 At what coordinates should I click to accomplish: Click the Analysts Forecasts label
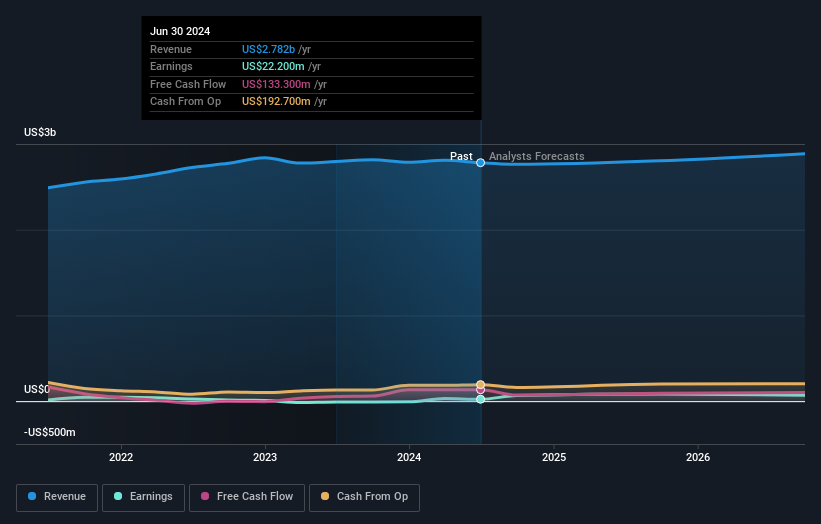[537, 156]
